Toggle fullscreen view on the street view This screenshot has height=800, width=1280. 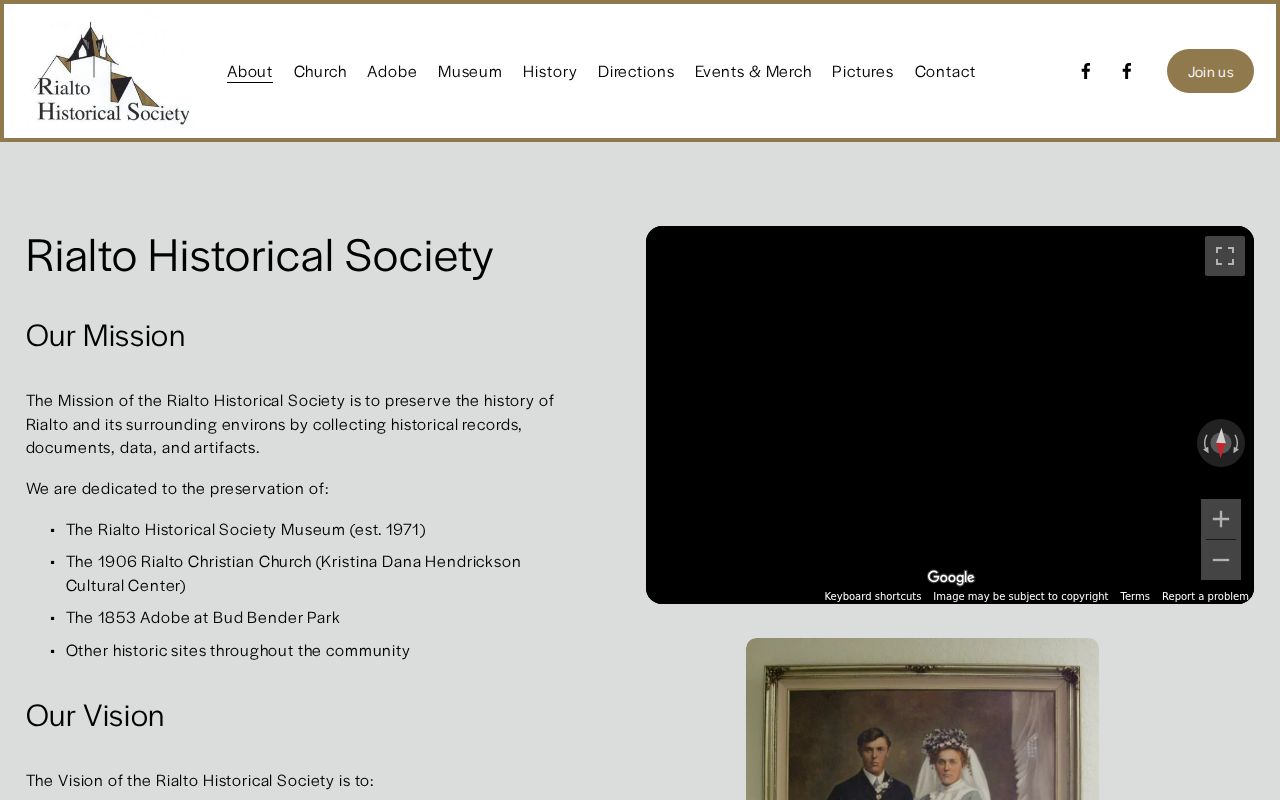coord(1225,256)
